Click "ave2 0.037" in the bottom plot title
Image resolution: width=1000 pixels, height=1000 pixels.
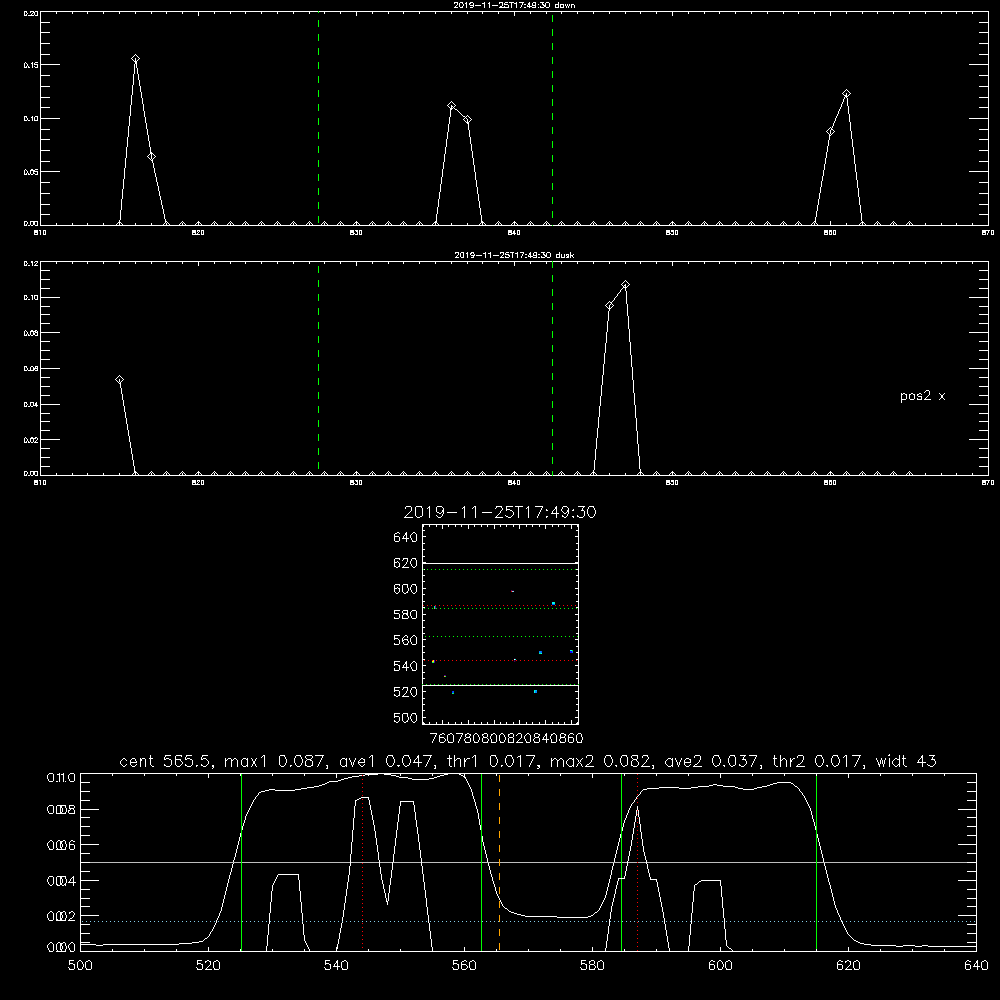point(711,761)
